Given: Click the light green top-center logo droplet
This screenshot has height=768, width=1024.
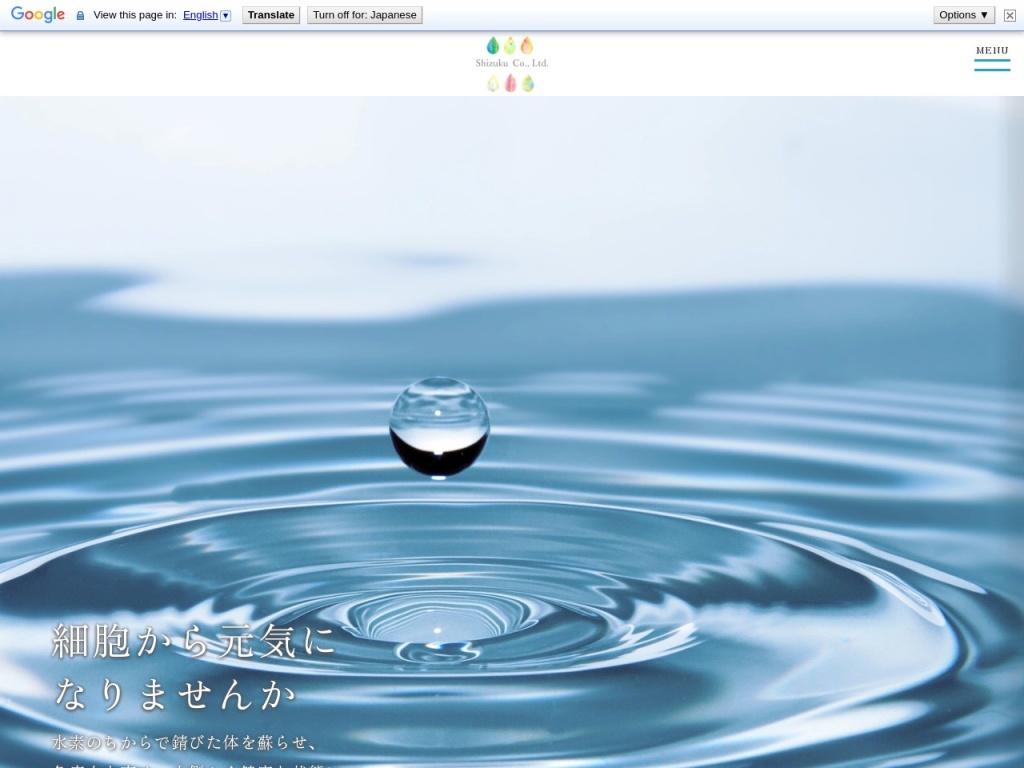Looking at the screenshot, I should coord(510,46).
